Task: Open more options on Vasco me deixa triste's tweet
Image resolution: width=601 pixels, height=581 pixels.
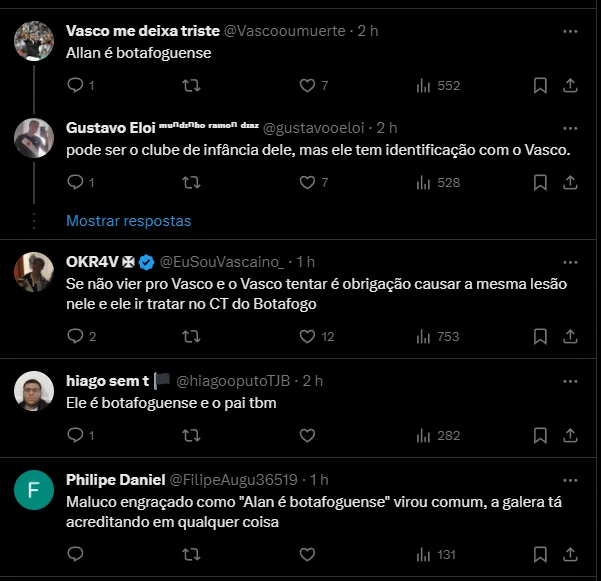Action: tap(570, 31)
